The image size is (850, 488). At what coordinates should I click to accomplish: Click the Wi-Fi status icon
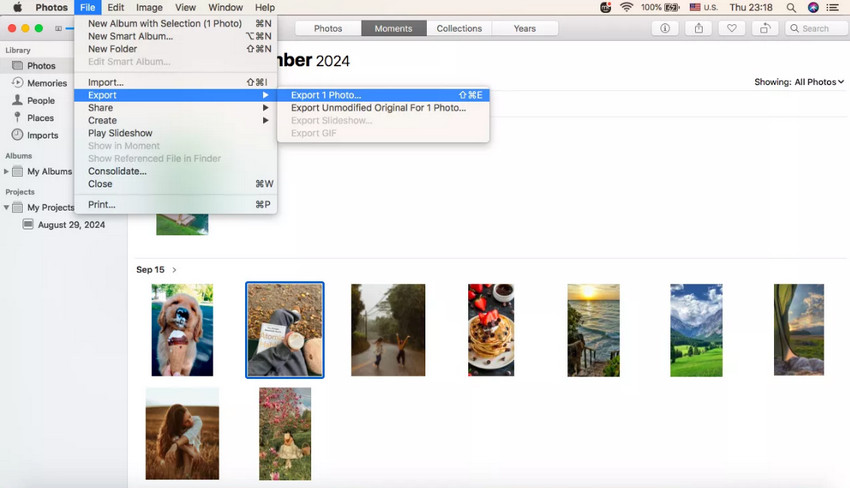626,7
